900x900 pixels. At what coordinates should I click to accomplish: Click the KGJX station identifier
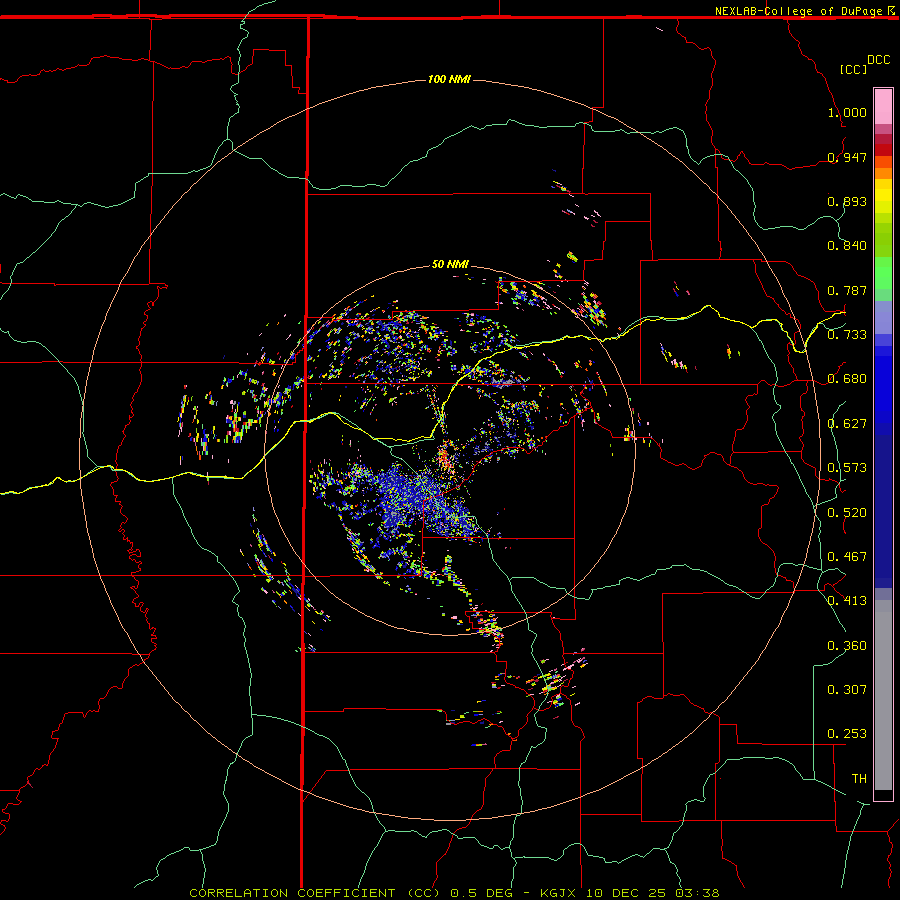(x=559, y=893)
